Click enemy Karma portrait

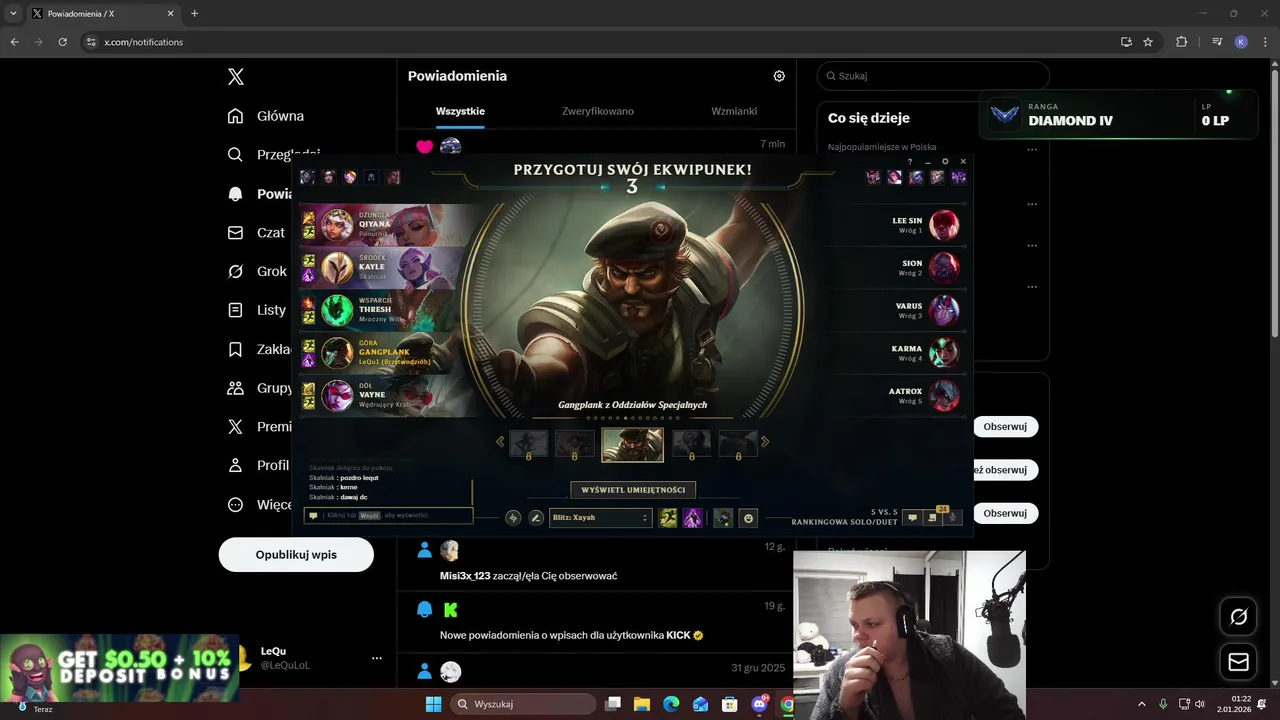click(944, 353)
